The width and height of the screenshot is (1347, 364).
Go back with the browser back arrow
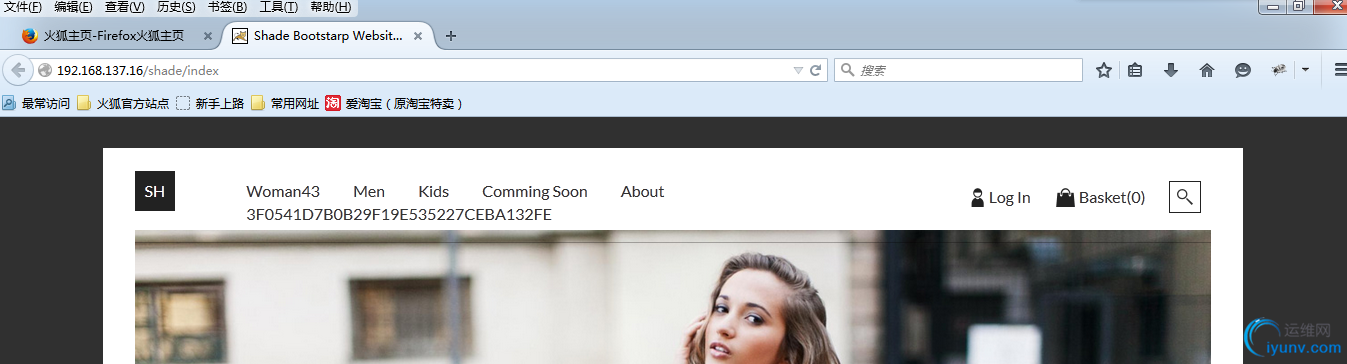17,70
